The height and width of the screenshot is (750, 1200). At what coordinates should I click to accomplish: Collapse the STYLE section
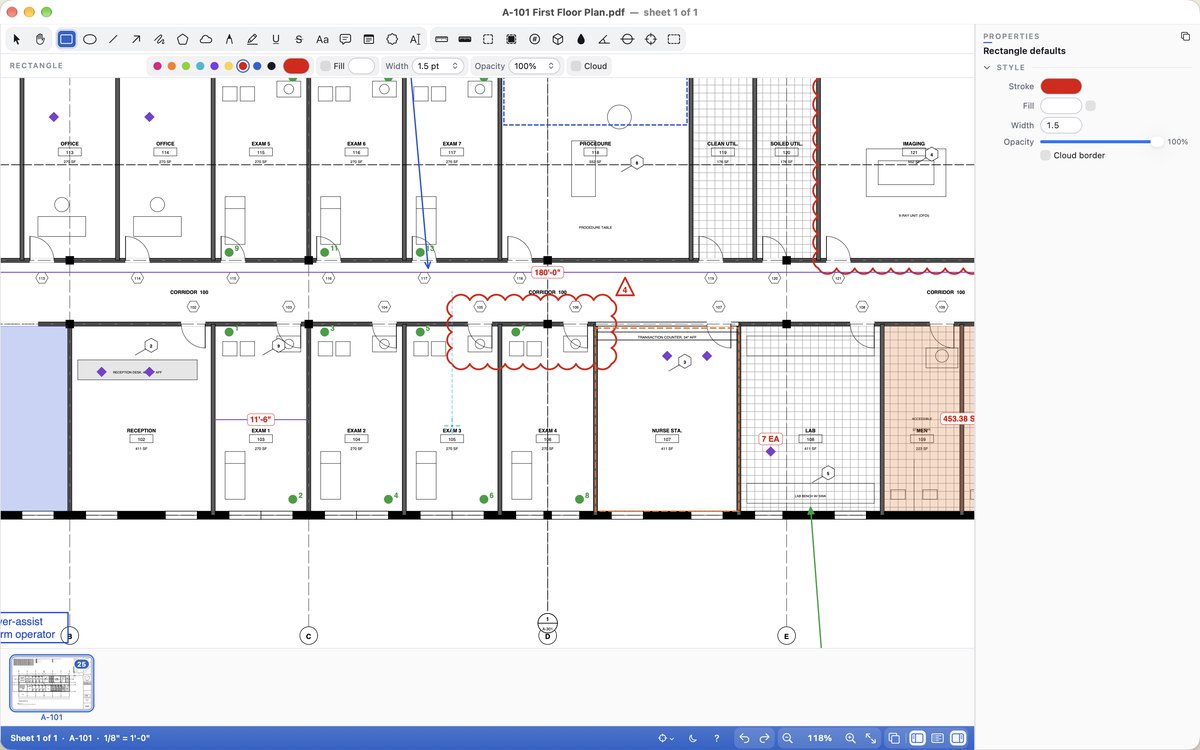(989, 68)
